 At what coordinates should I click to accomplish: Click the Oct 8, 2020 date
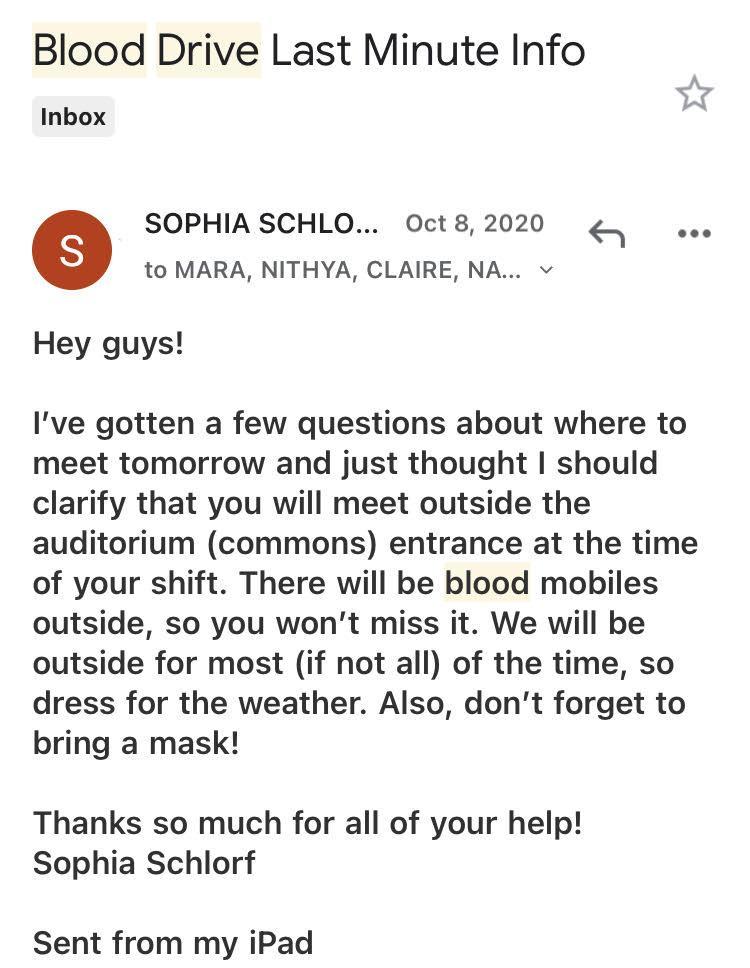tap(474, 224)
